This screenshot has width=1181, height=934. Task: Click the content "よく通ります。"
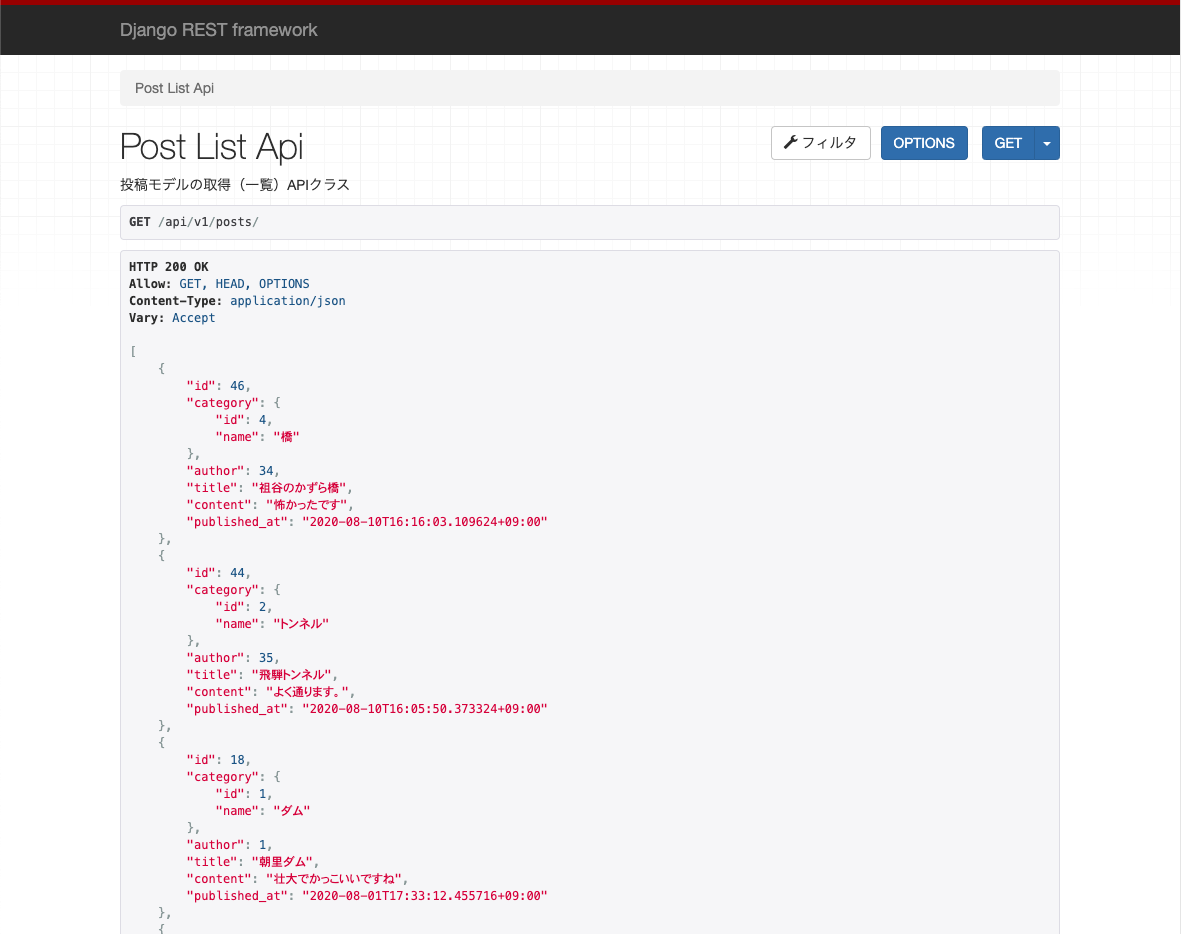click(x=307, y=691)
